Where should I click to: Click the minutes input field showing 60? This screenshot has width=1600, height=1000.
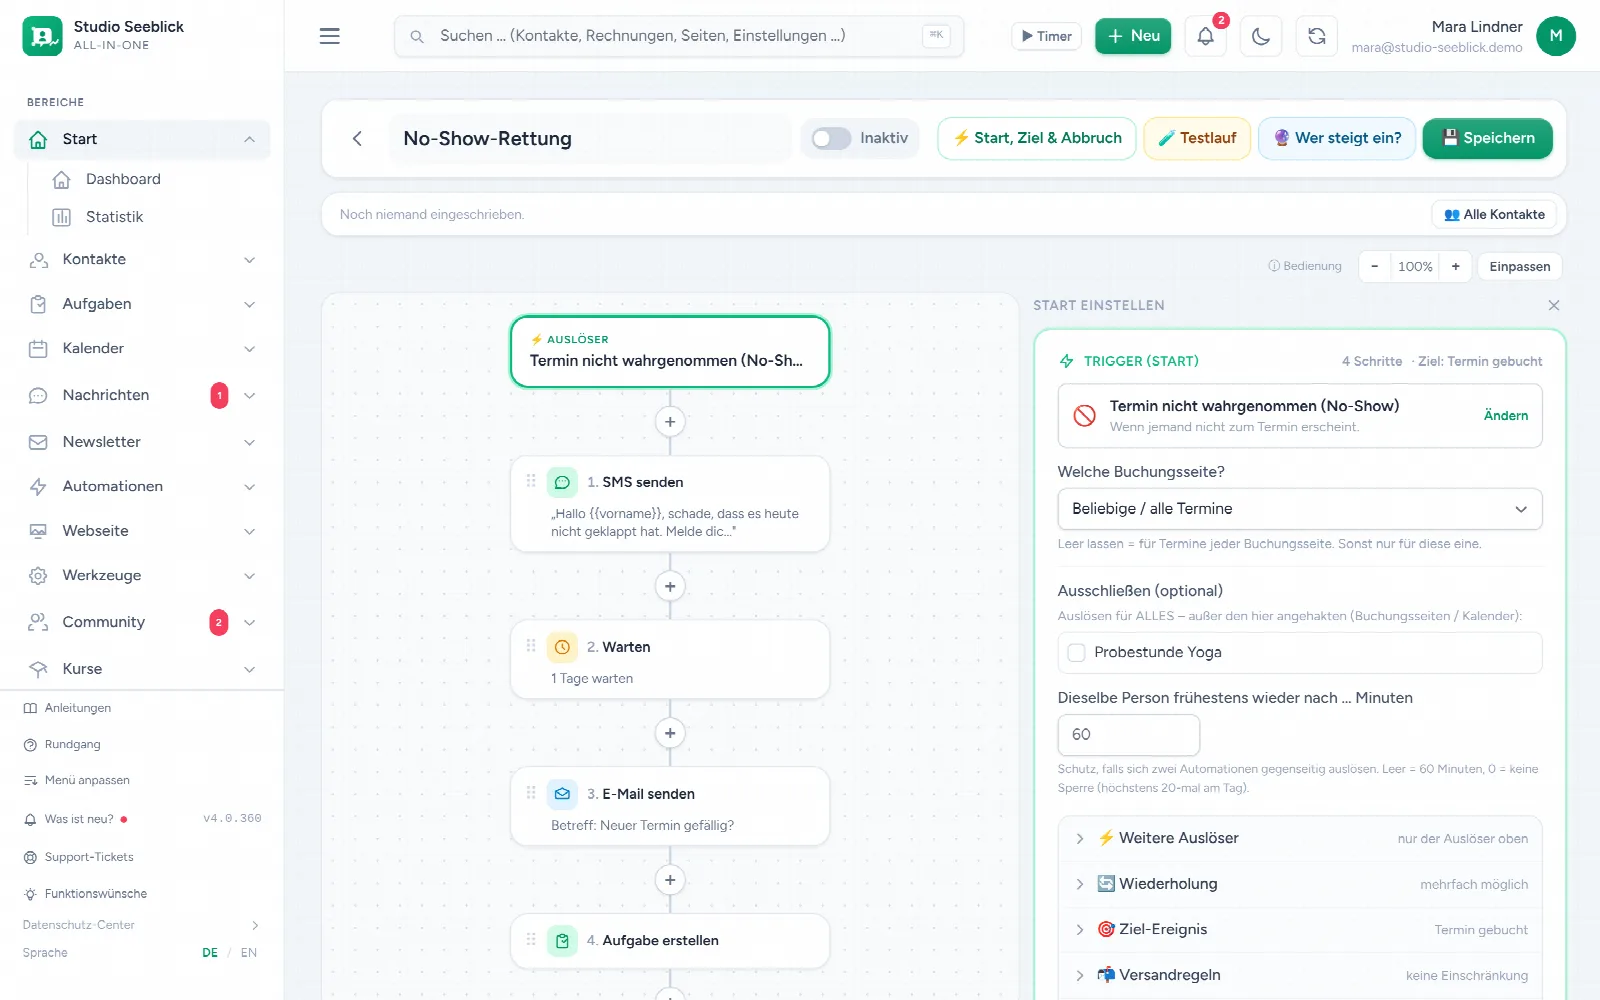pos(1128,735)
